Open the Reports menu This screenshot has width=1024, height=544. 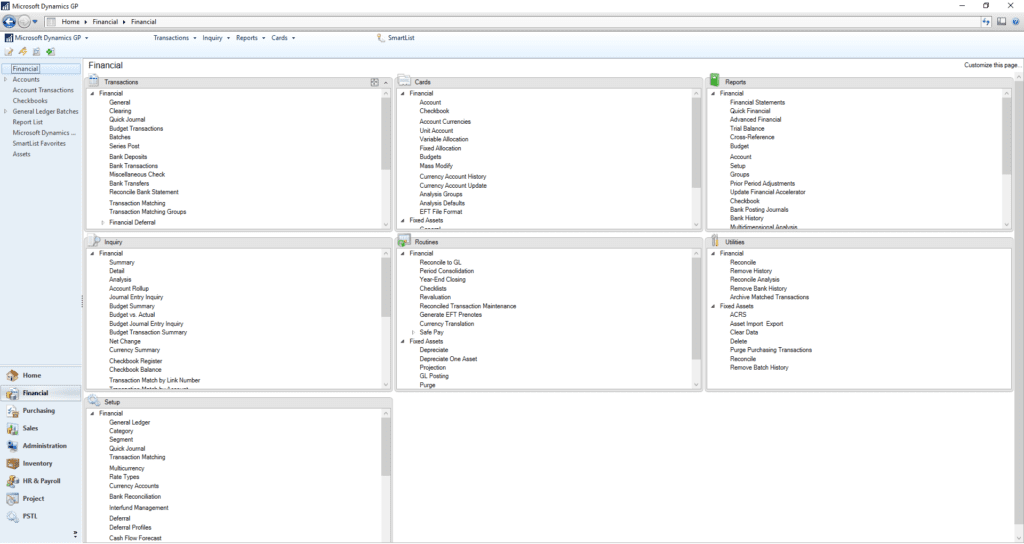coord(250,38)
